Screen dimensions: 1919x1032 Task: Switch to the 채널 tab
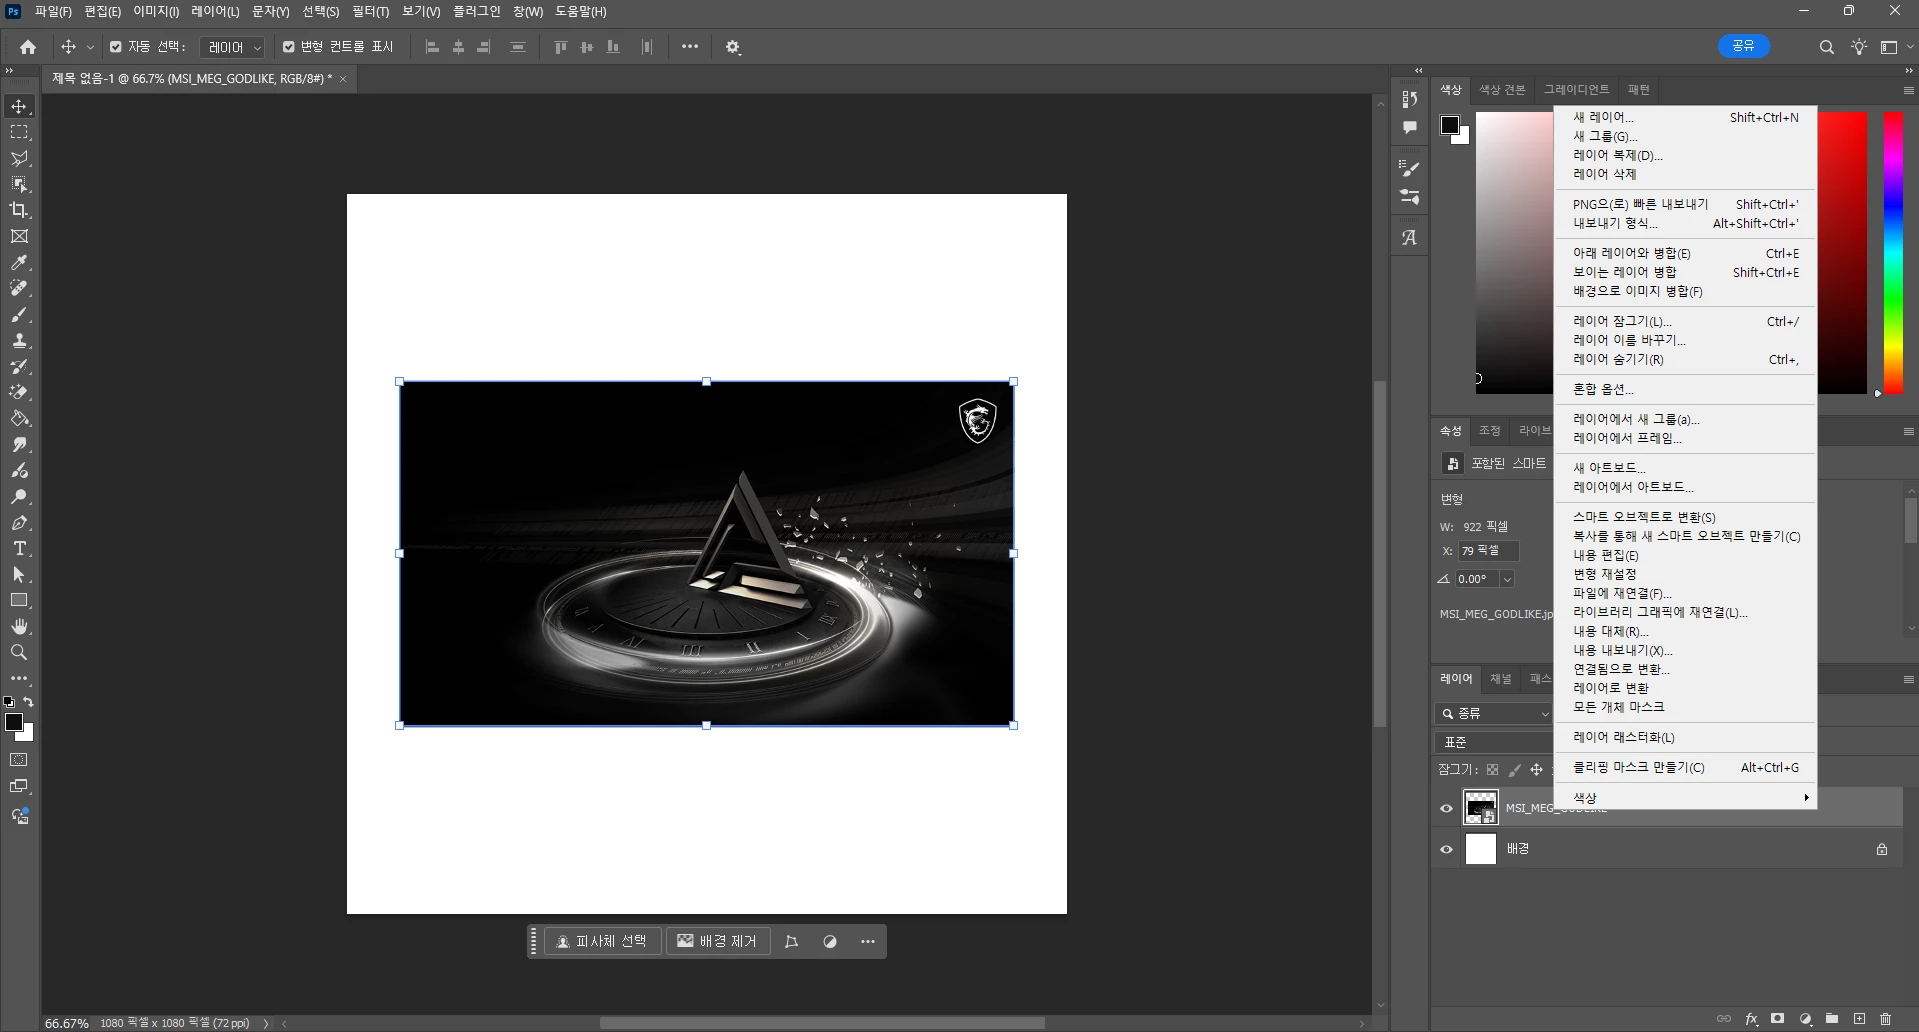click(1500, 679)
